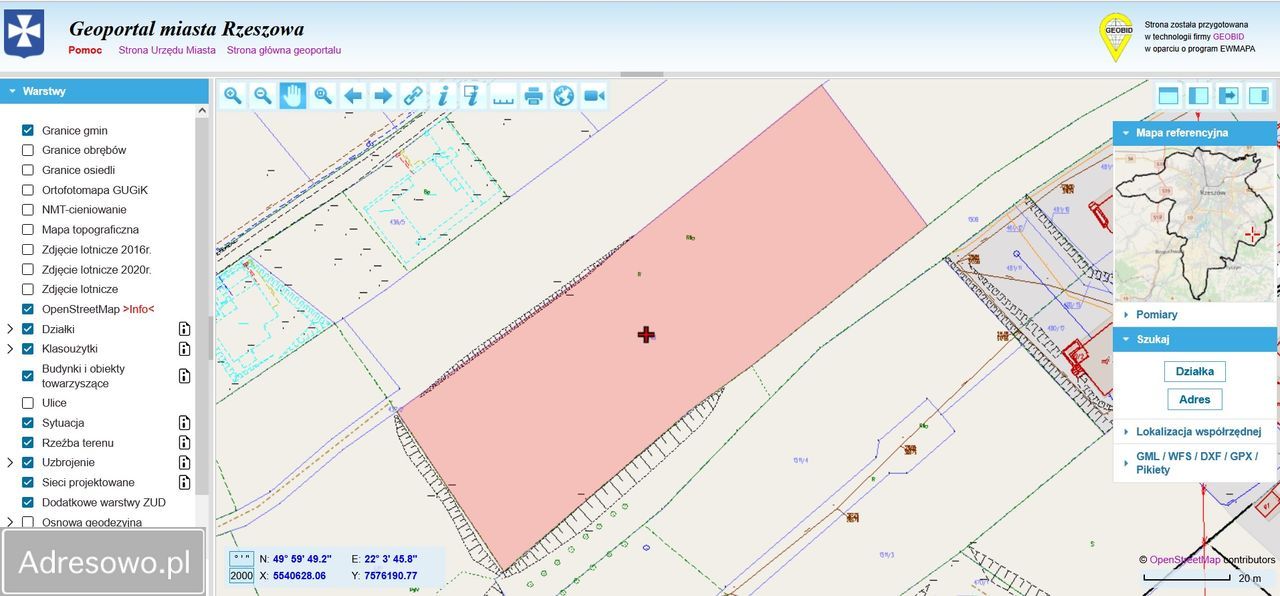The image size is (1280, 596).
Task: Click the chain link share icon
Action: (413, 96)
